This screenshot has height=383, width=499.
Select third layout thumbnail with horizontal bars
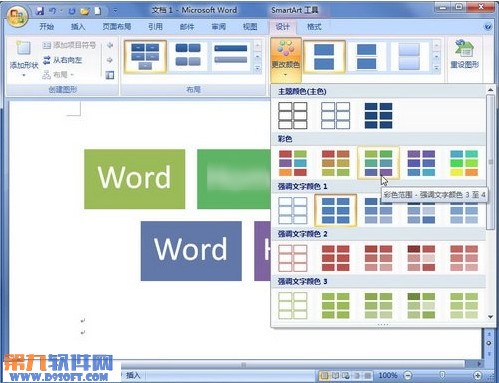point(231,55)
